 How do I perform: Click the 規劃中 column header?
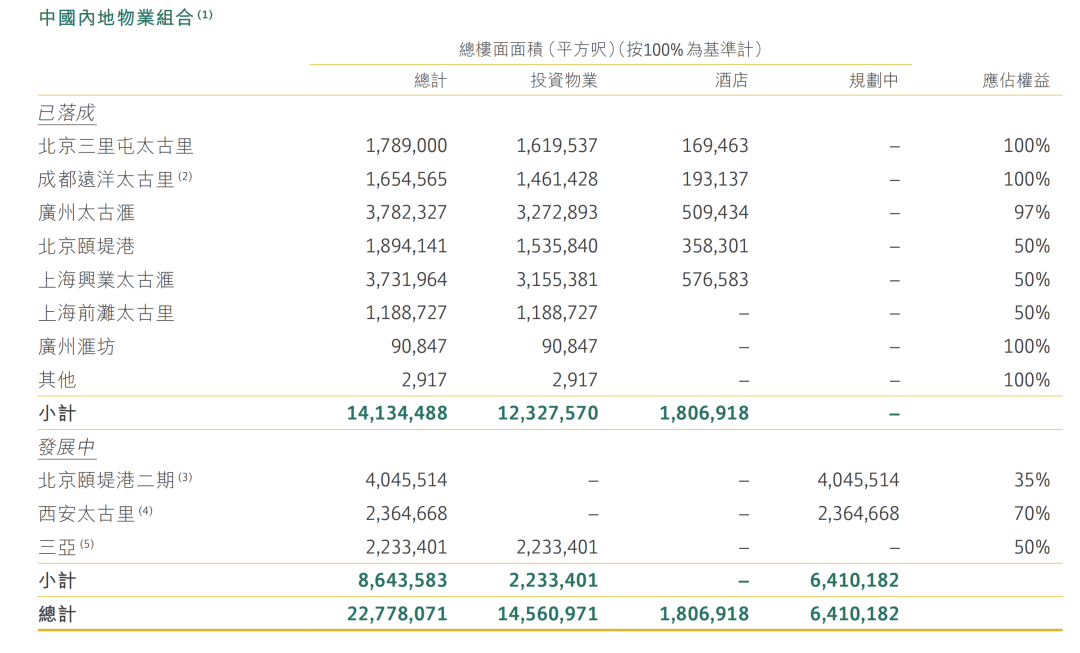tap(875, 79)
